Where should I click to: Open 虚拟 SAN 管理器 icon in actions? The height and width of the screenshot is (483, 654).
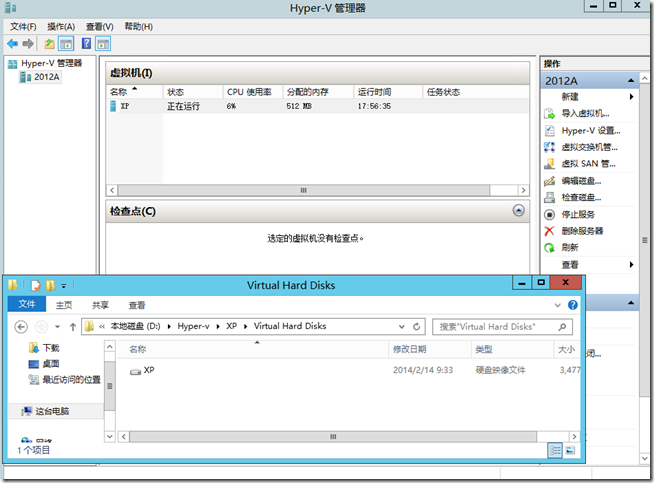pyautogui.click(x=550, y=164)
